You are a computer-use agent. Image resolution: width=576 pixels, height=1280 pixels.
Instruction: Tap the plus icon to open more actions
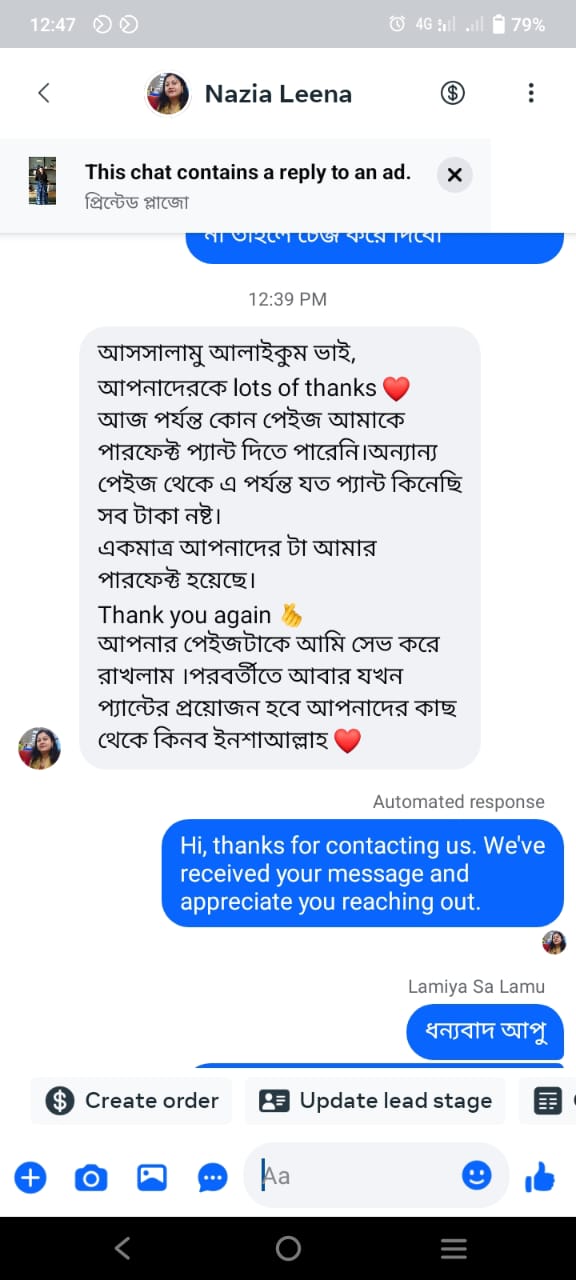[x=30, y=1177]
